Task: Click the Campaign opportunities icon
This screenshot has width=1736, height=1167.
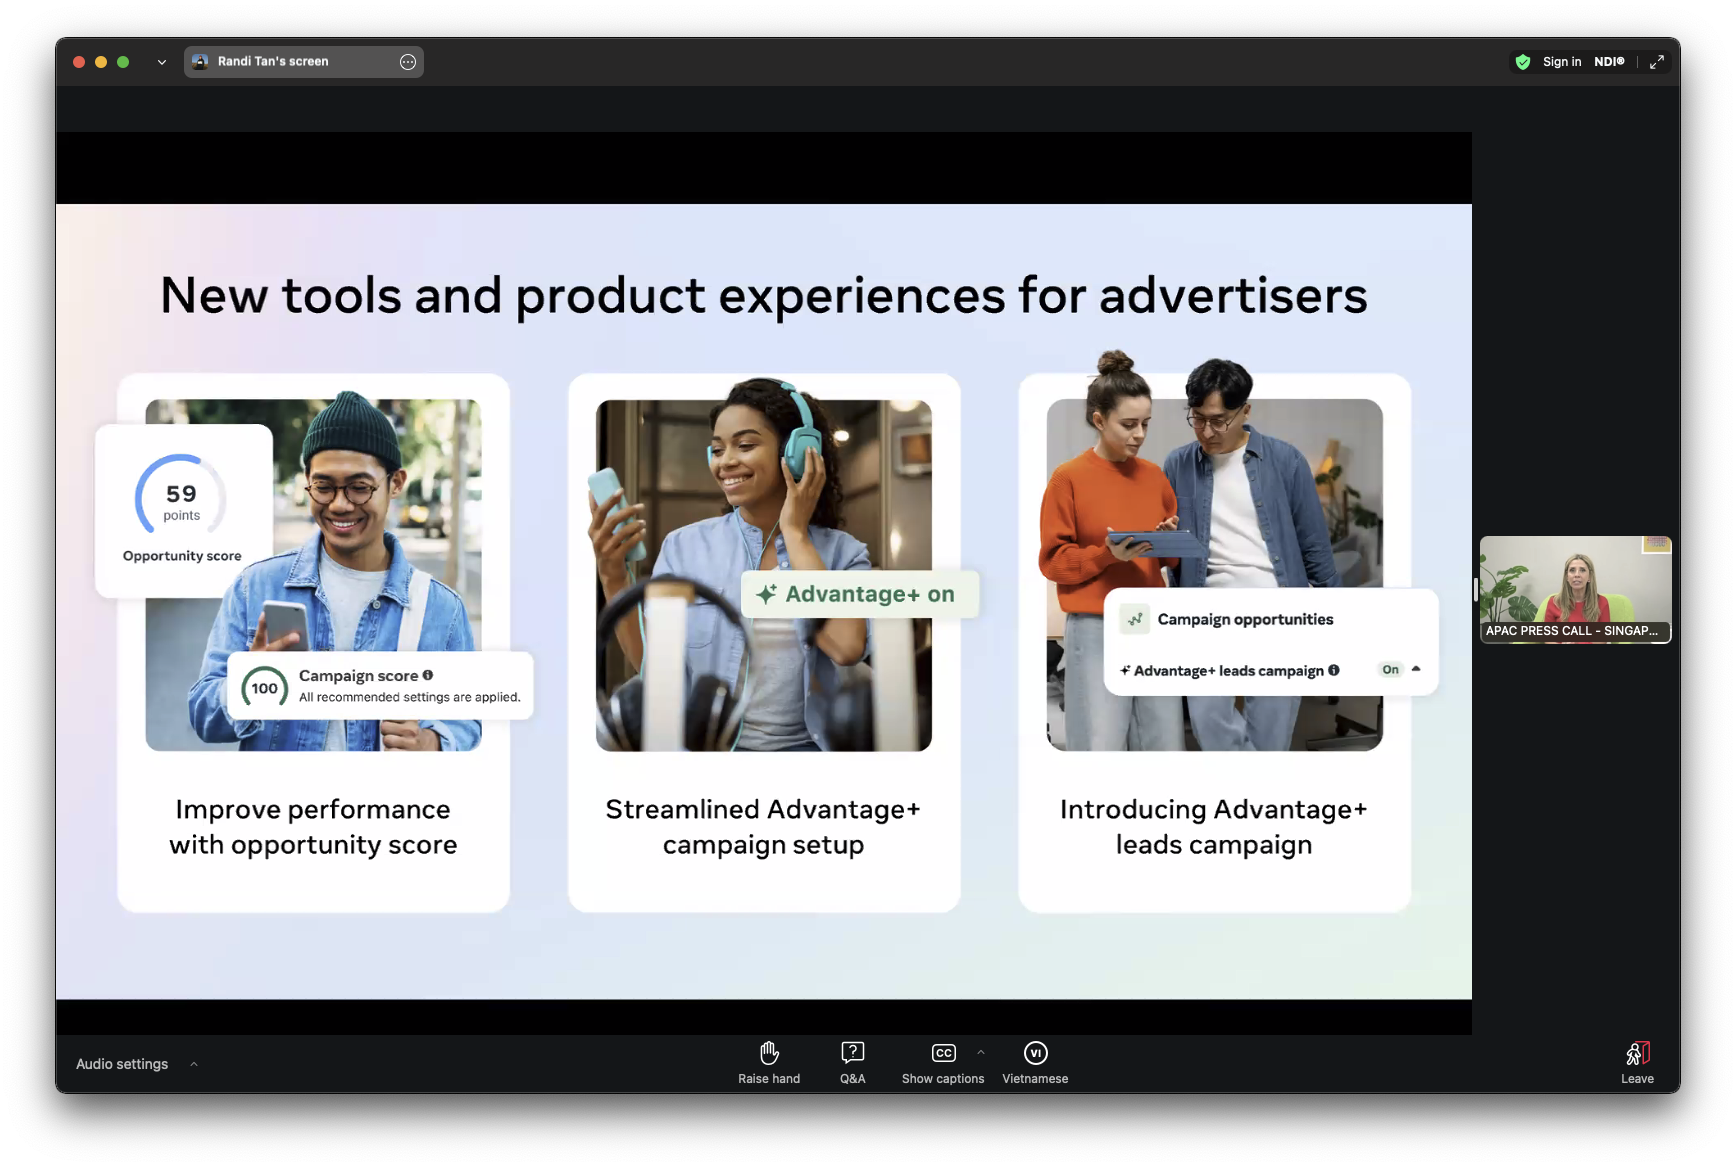Action: (x=1134, y=620)
